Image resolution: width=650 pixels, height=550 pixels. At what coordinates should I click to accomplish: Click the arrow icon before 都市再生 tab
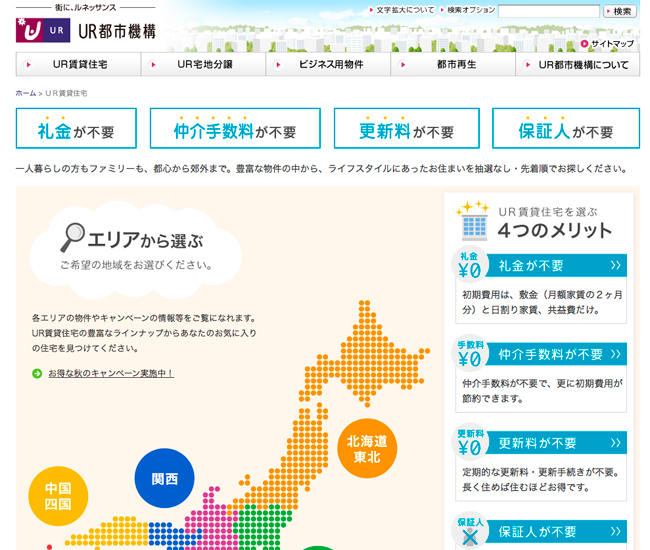[403, 65]
